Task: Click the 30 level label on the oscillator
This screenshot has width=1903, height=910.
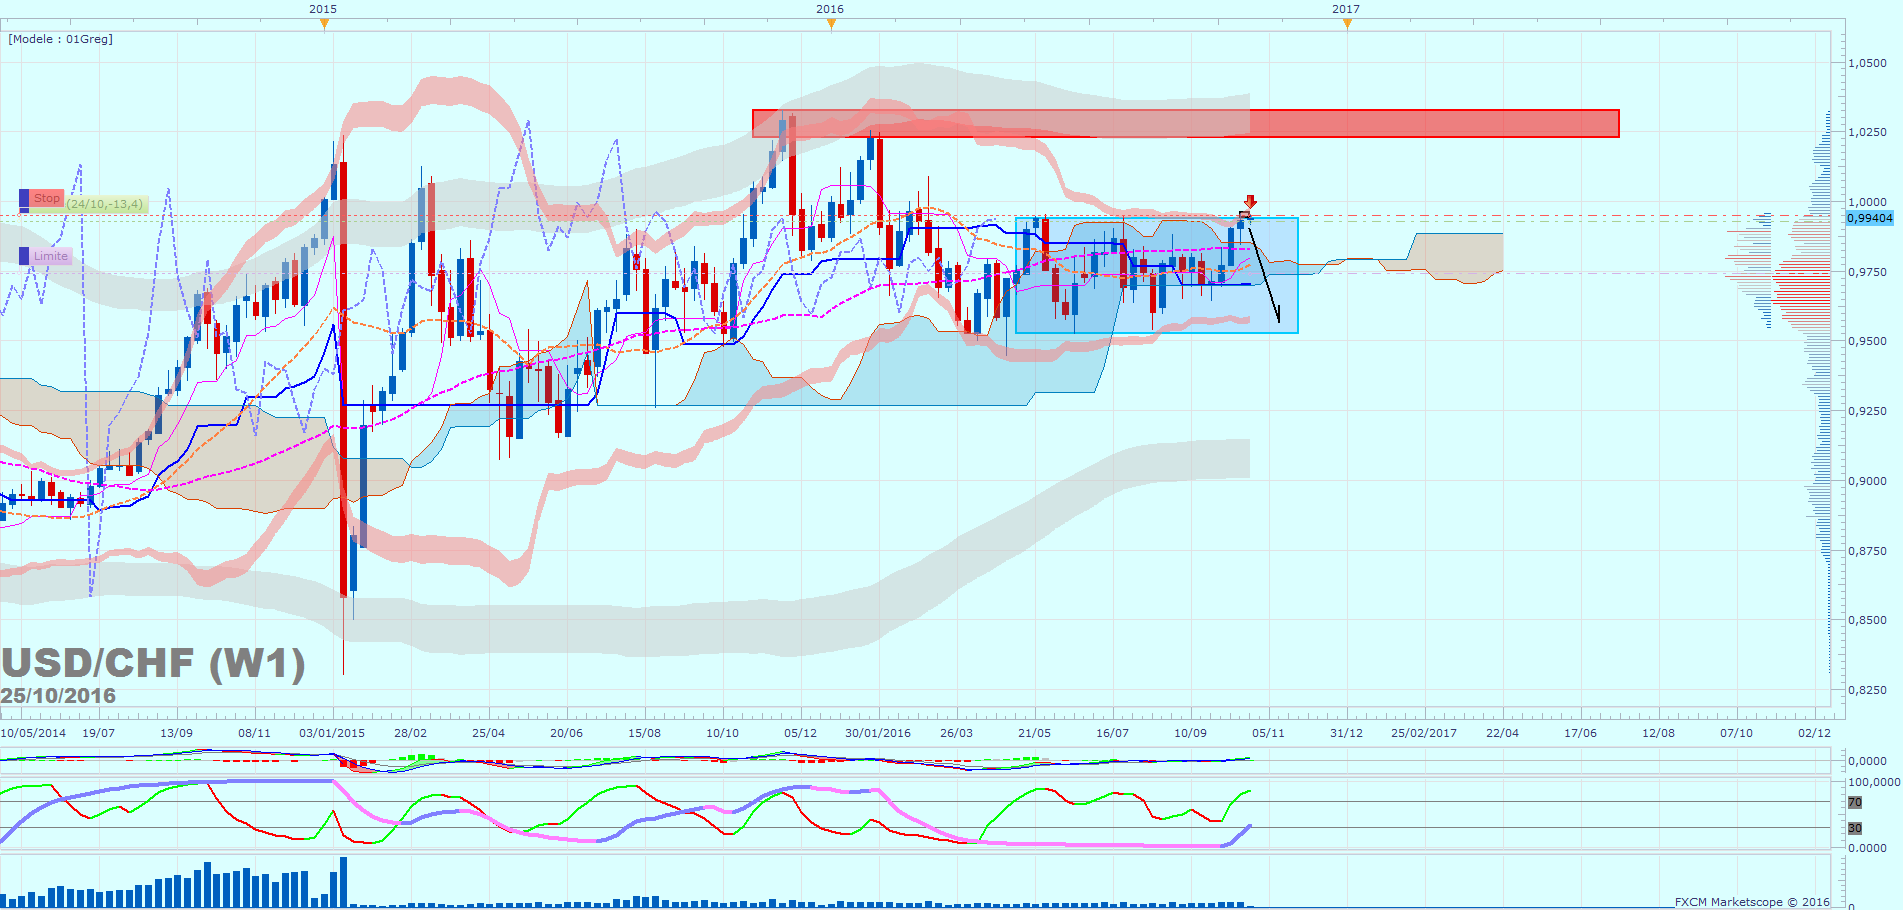Action: (1855, 828)
